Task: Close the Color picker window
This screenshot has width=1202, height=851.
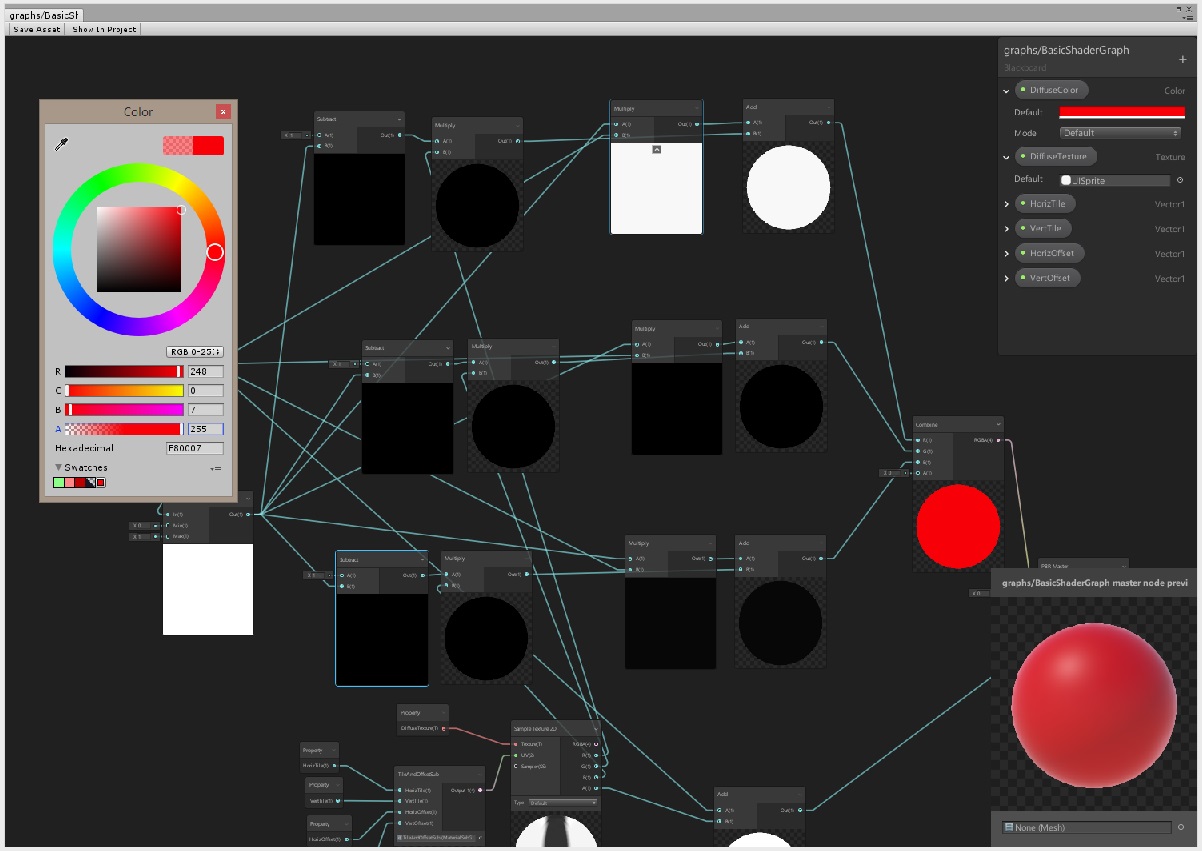Action: coord(222,112)
